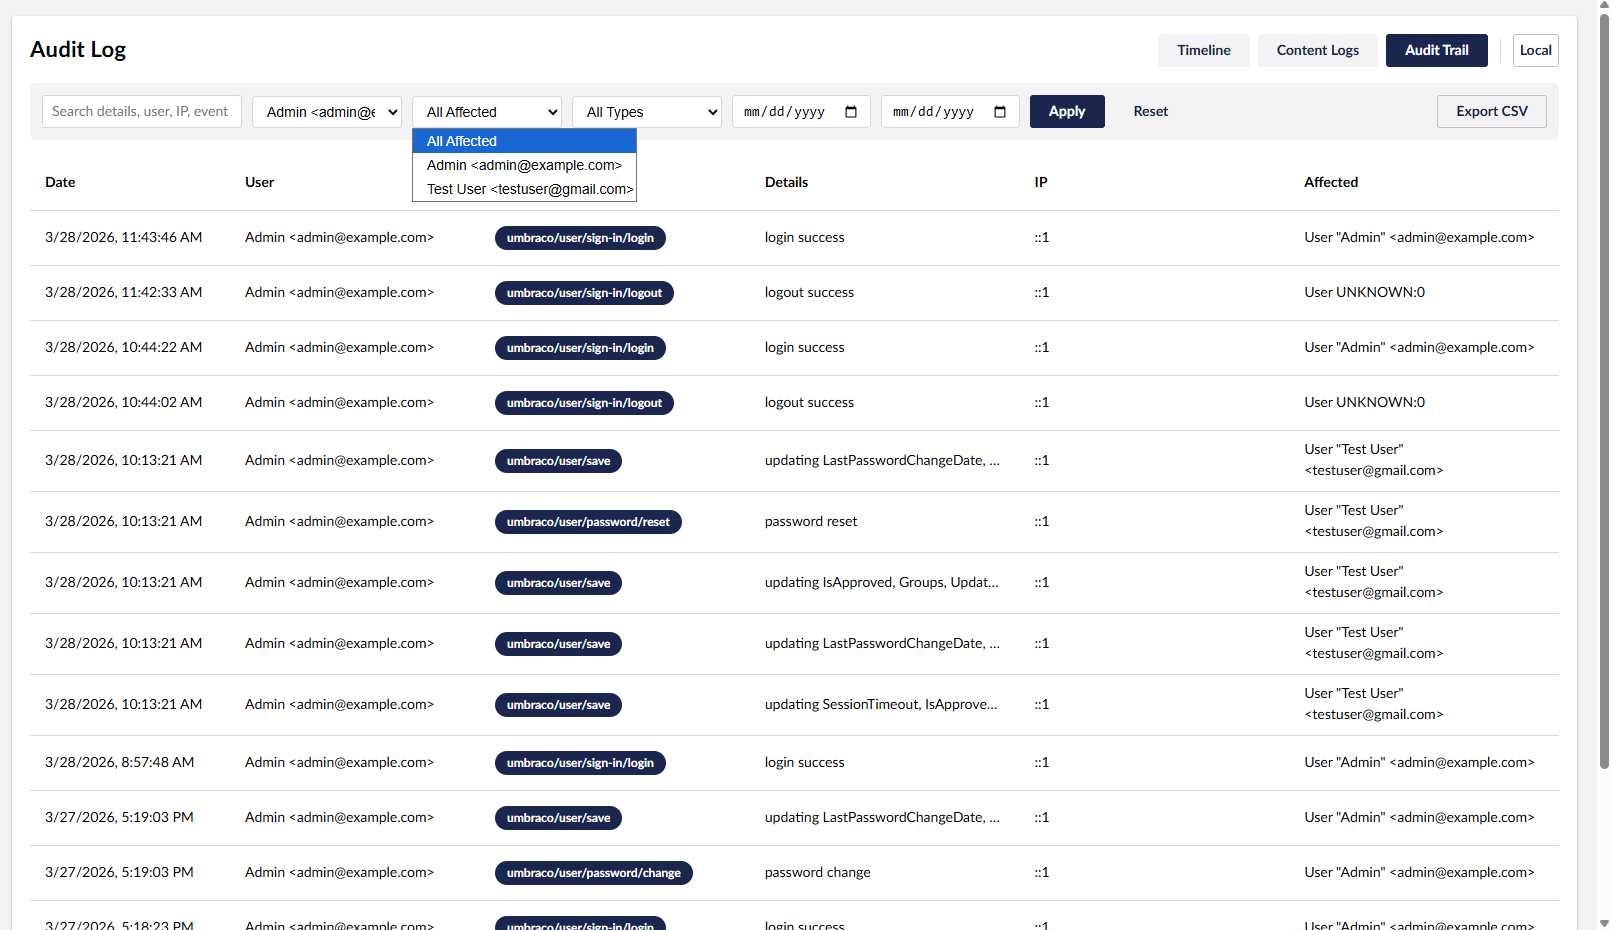Apply the selected filters
The image size is (1611, 930).
click(x=1067, y=111)
